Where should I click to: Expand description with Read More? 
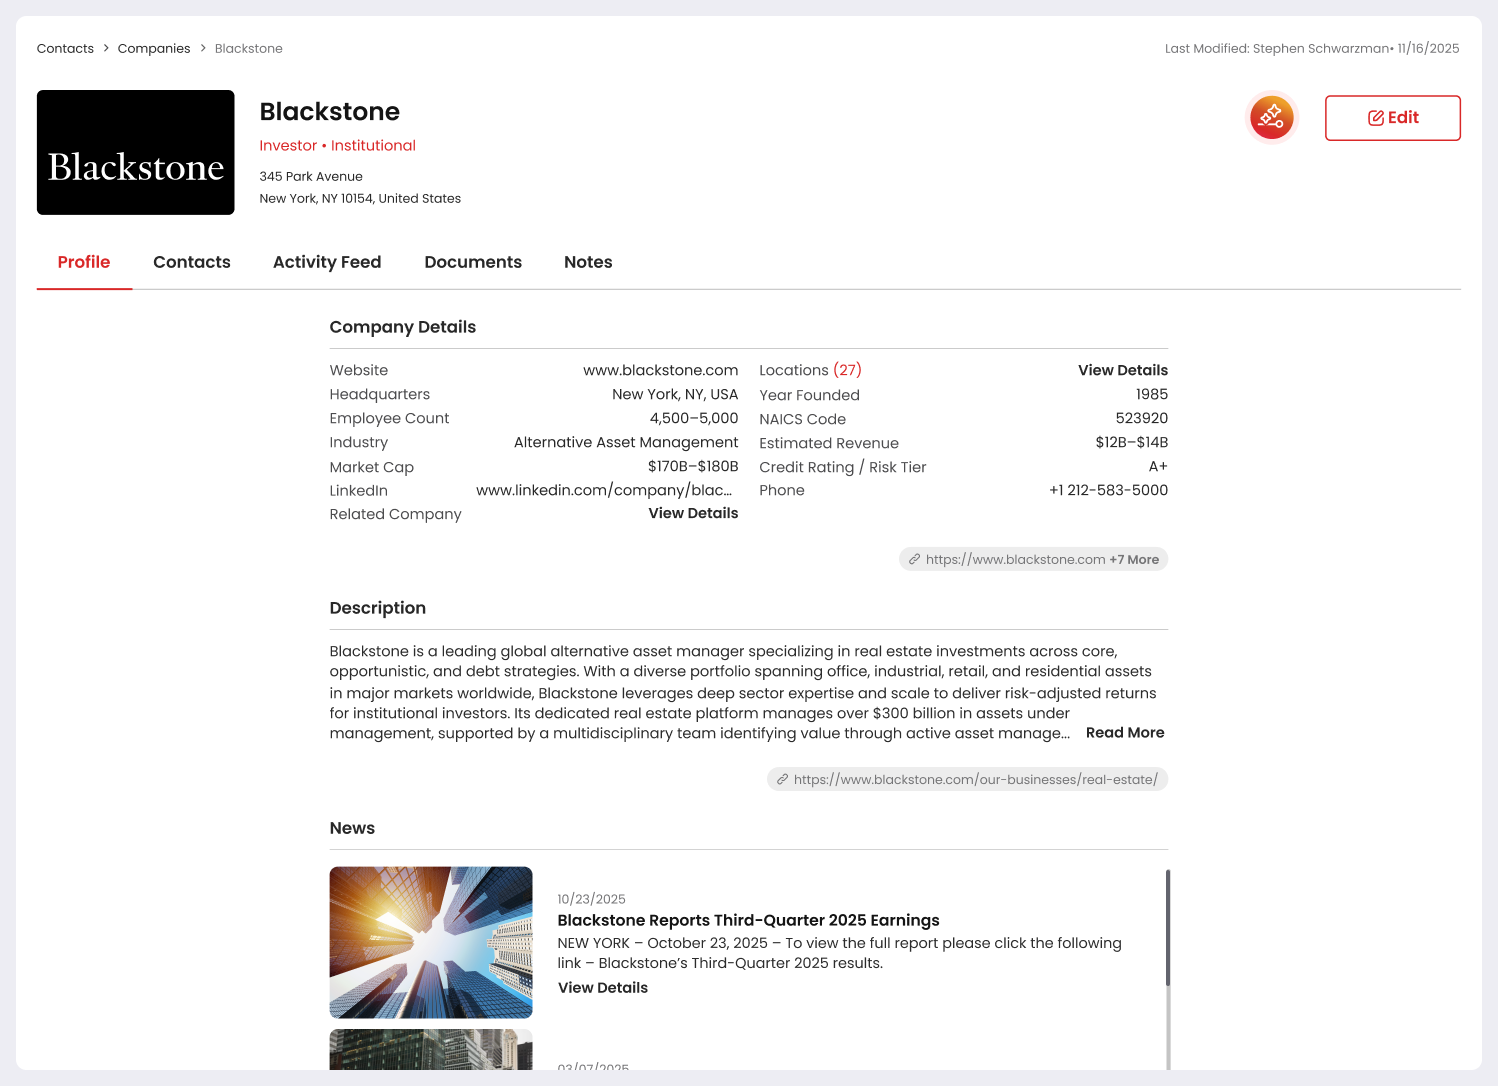pos(1125,733)
